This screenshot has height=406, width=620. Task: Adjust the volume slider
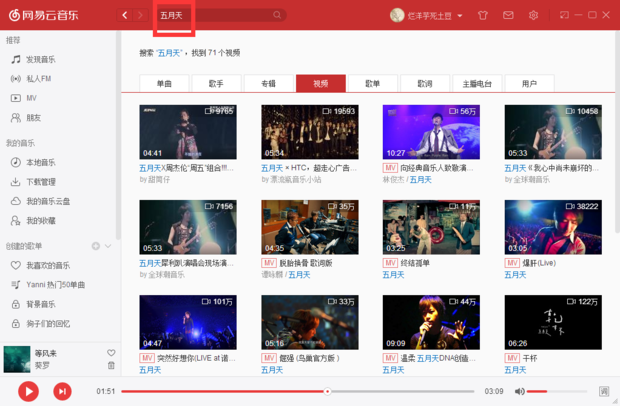click(x=557, y=391)
